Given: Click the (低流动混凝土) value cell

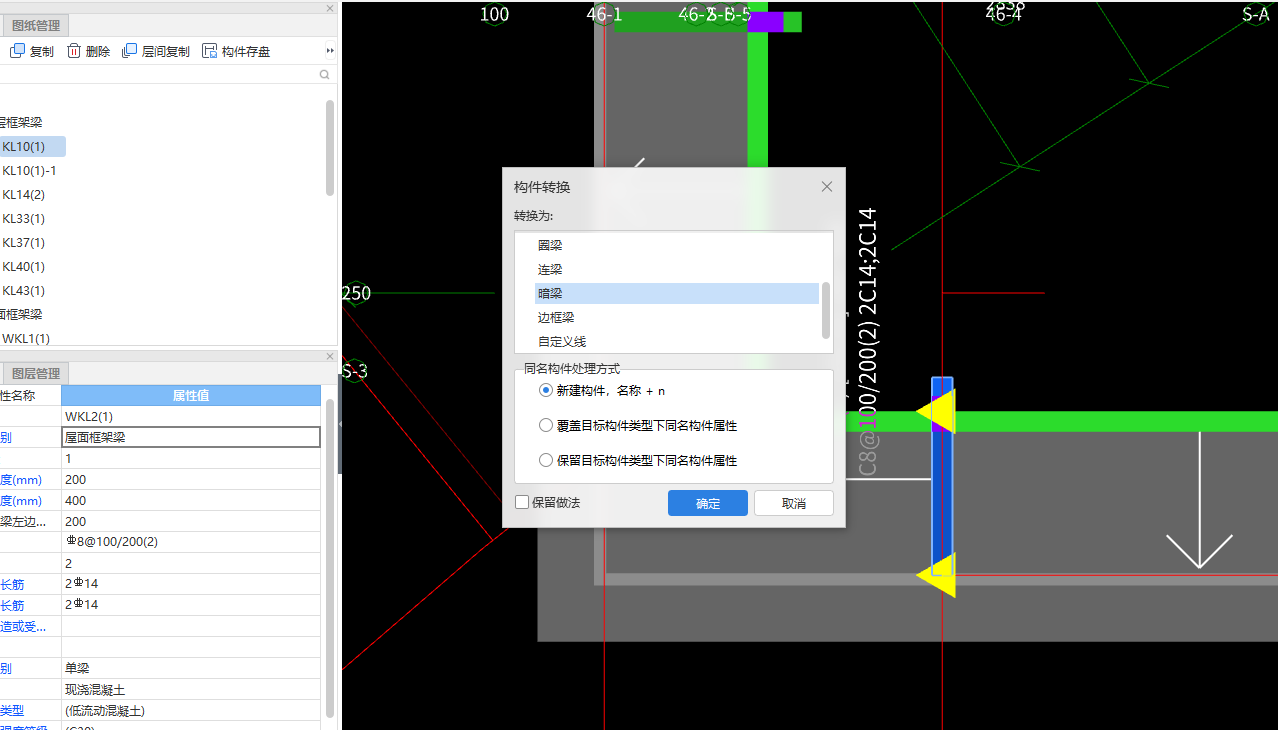Looking at the screenshot, I should click(x=190, y=710).
